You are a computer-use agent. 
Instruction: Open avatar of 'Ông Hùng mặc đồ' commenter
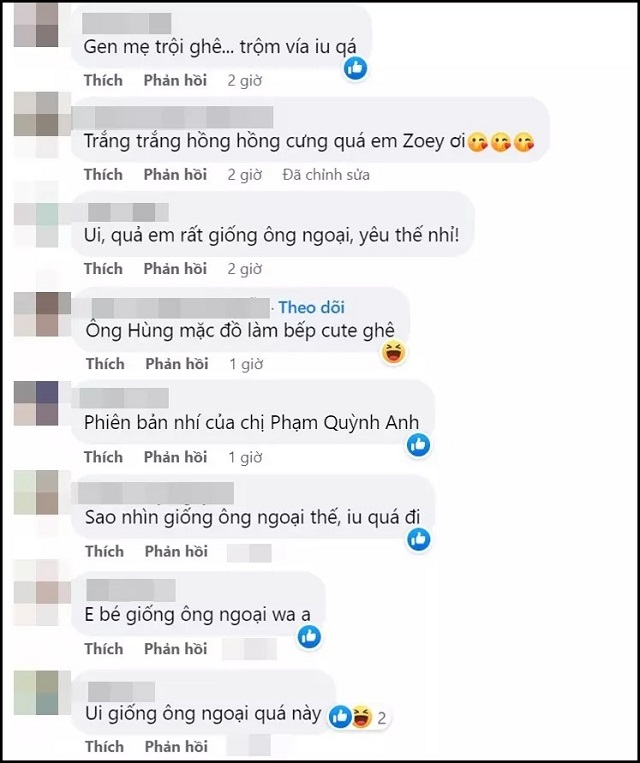(36, 314)
